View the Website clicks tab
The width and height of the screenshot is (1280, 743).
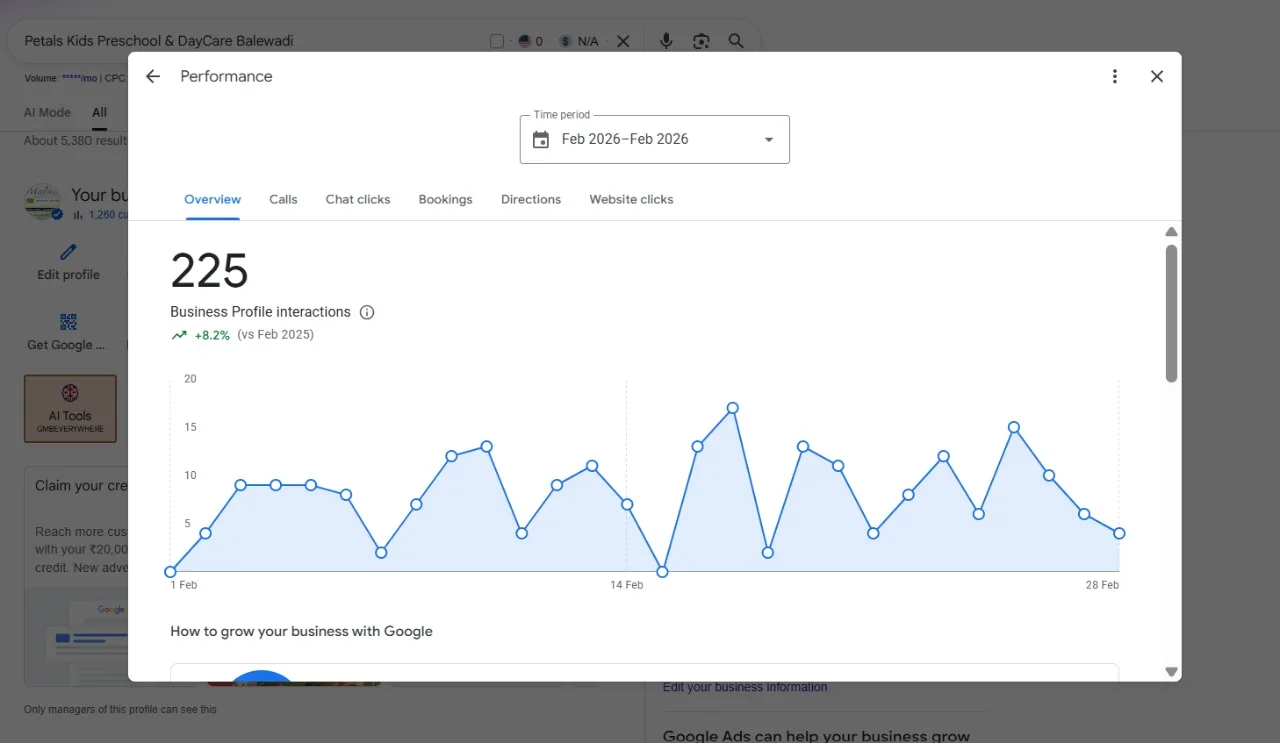(x=631, y=199)
